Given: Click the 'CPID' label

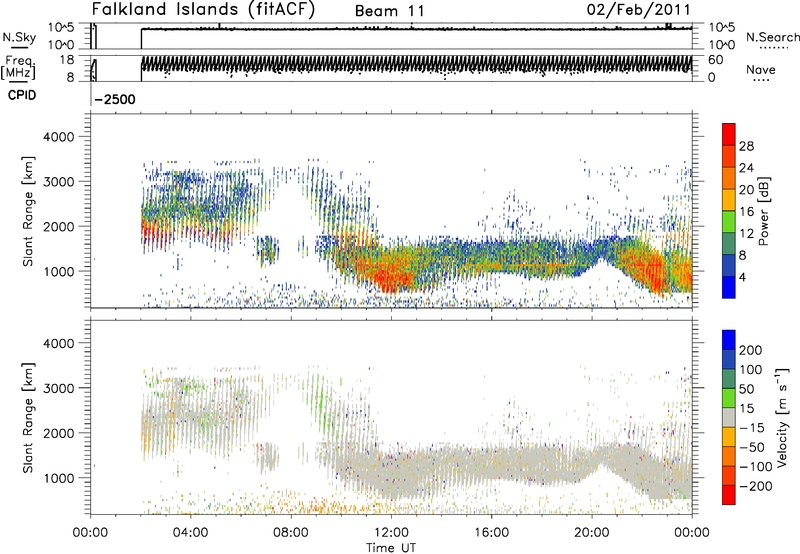Looking at the screenshot, I should click(x=22, y=95).
